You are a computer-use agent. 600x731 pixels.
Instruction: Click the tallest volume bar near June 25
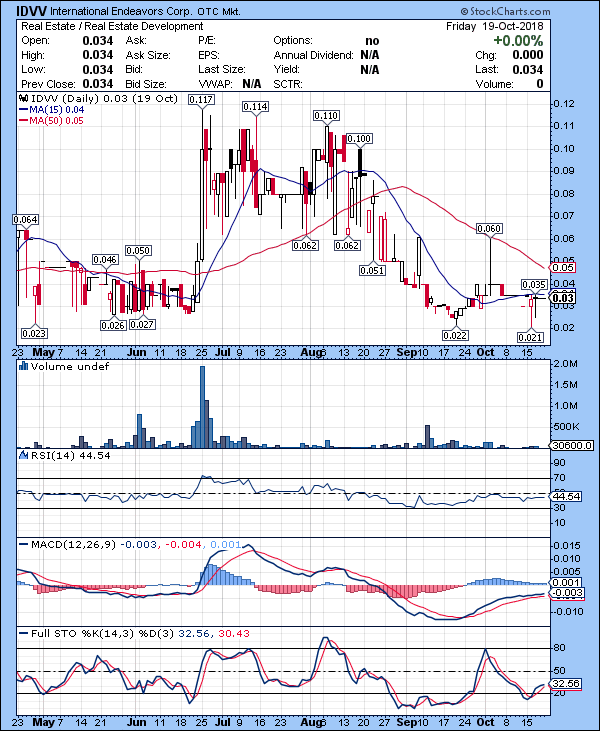(x=202, y=407)
